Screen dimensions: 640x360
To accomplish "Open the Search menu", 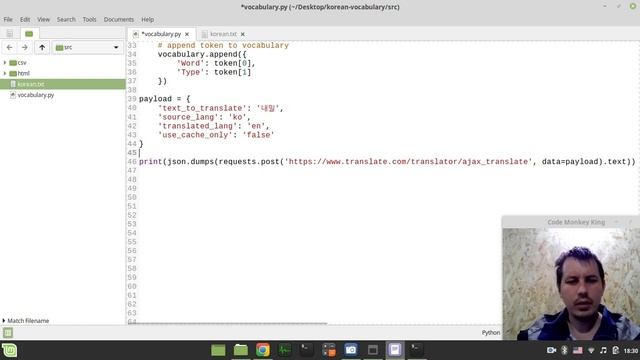I will point(66,20).
